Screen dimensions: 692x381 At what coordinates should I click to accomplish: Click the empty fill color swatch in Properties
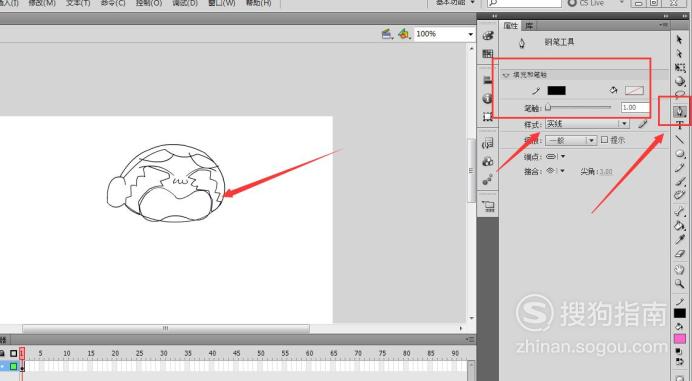[634, 91]
